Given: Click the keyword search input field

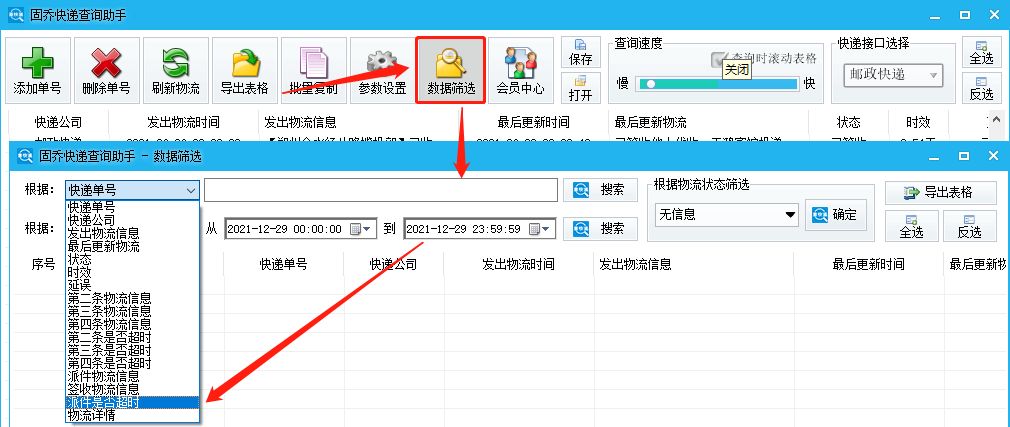Looking at the screenshot, I should (x=381, y=190).
